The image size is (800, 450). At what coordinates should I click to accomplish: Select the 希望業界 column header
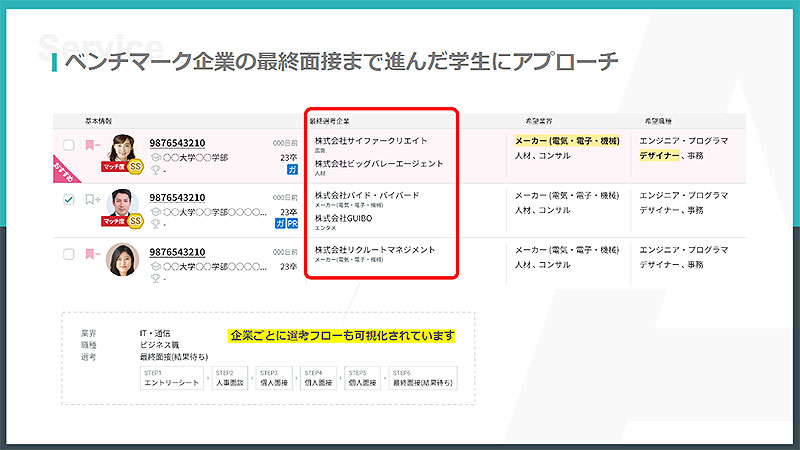click(539, 120)
